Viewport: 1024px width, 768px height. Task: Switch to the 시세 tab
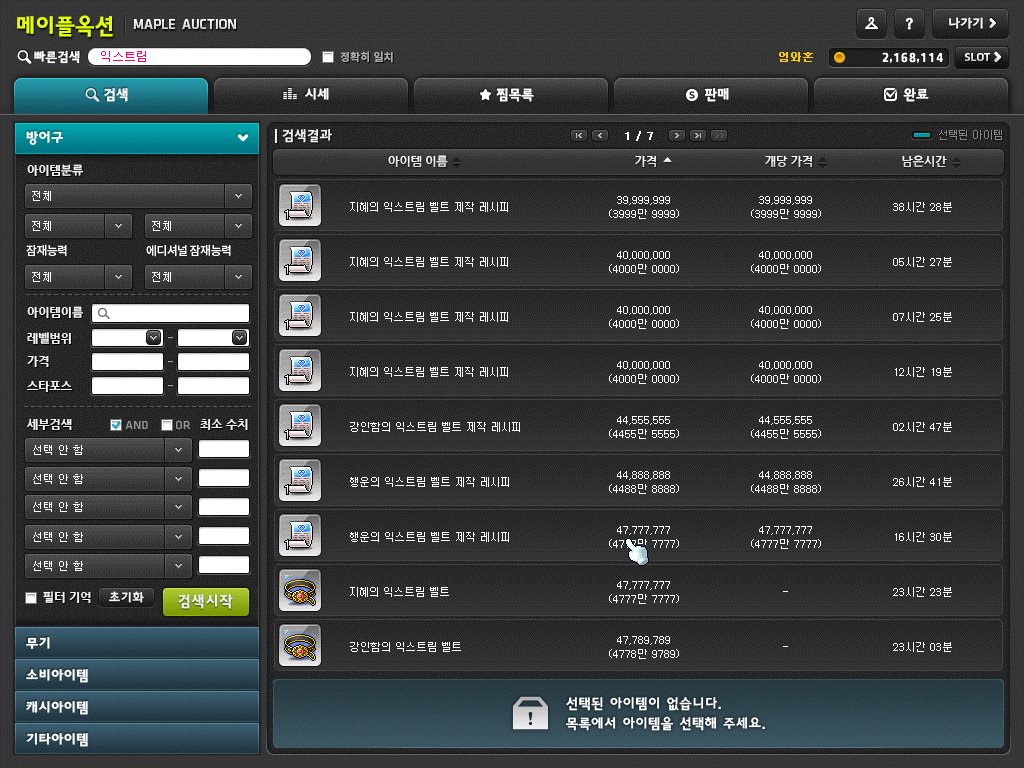pos(311,95)
